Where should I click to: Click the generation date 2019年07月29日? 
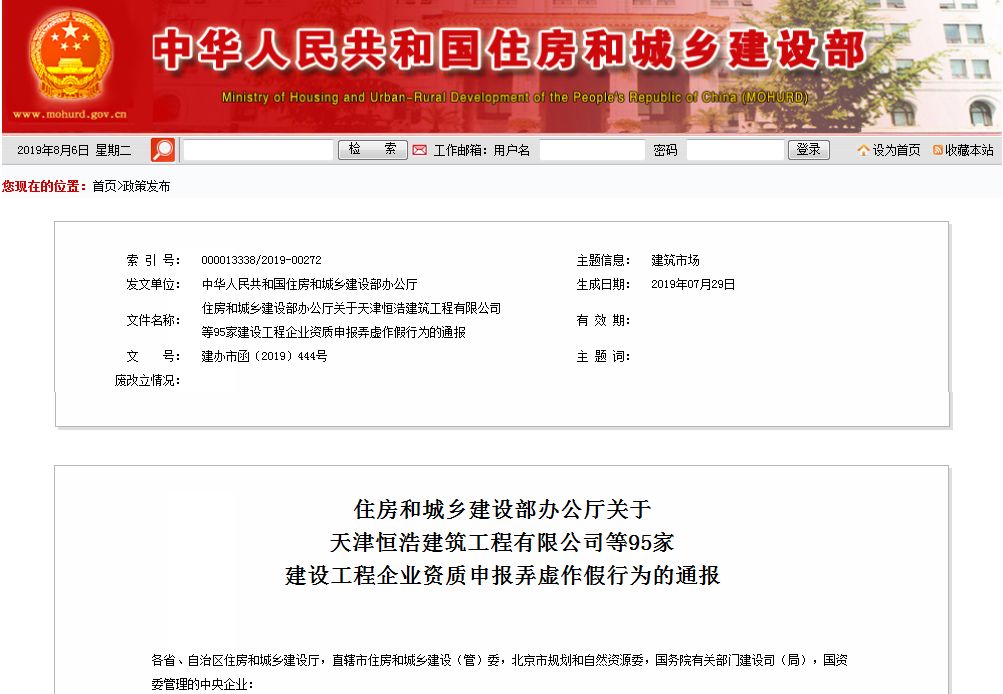coord(693,284)
